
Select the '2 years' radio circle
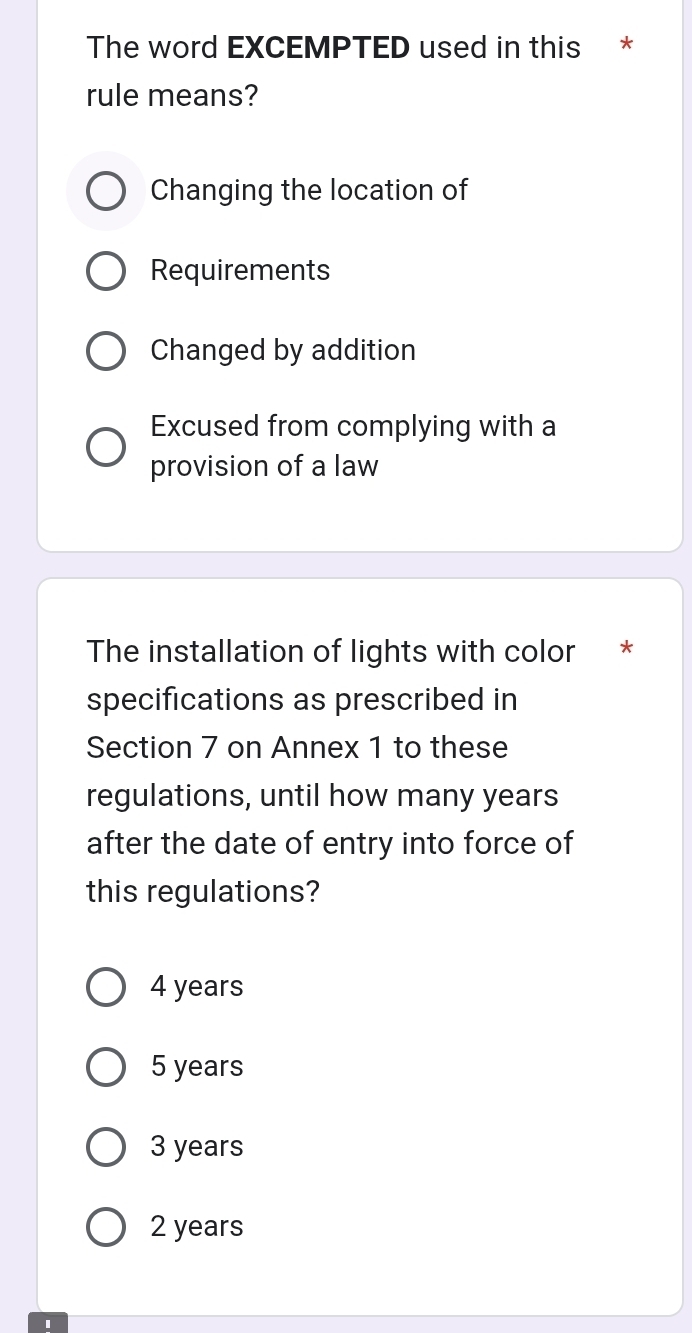click(106, 1227)
